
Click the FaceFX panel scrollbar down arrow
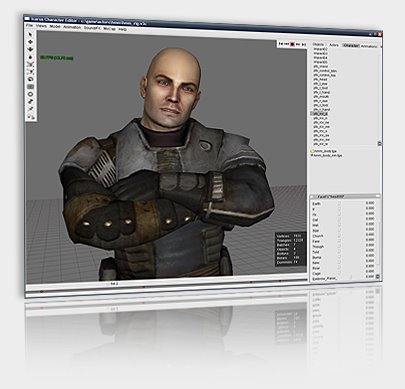378,277
